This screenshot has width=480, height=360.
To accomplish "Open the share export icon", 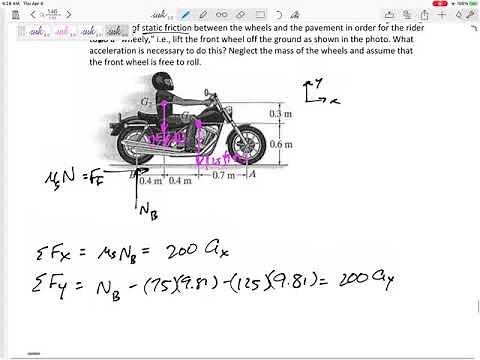I will pyautogui.click(x=424, y=15).
